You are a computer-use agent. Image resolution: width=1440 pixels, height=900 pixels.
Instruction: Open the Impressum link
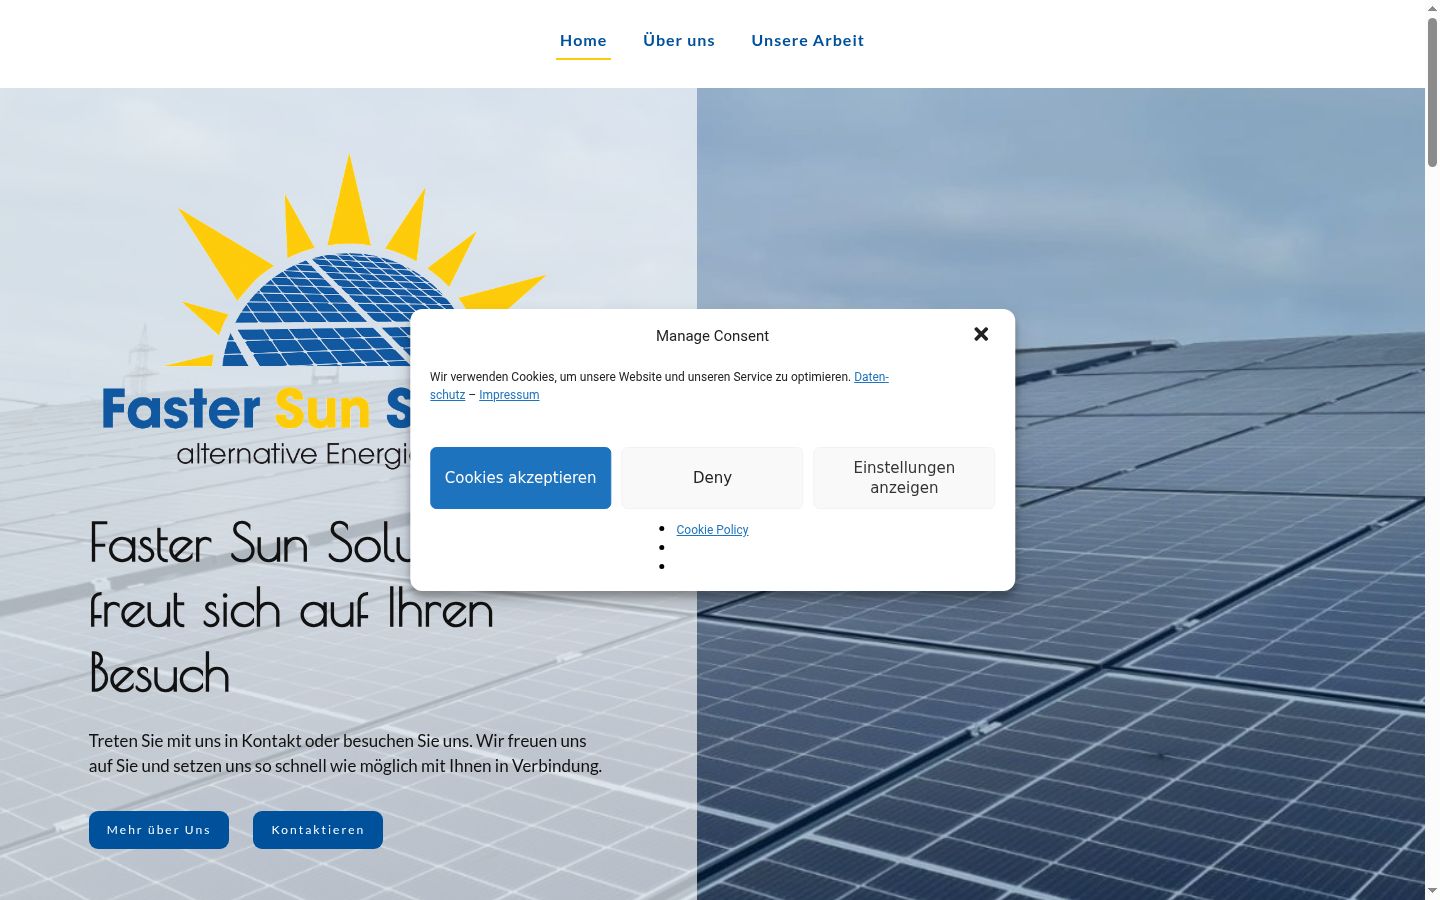point(509,395)
